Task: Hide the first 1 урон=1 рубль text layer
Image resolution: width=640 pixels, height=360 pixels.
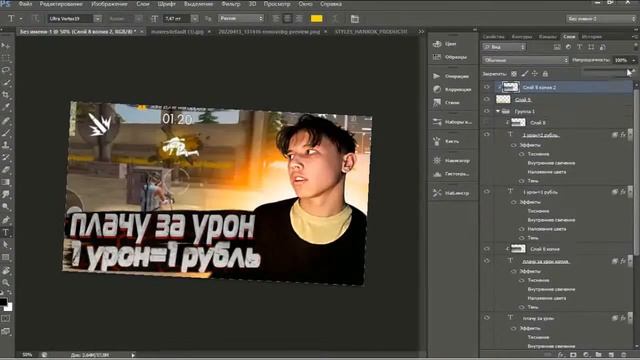Action: [x=487, y=134]
